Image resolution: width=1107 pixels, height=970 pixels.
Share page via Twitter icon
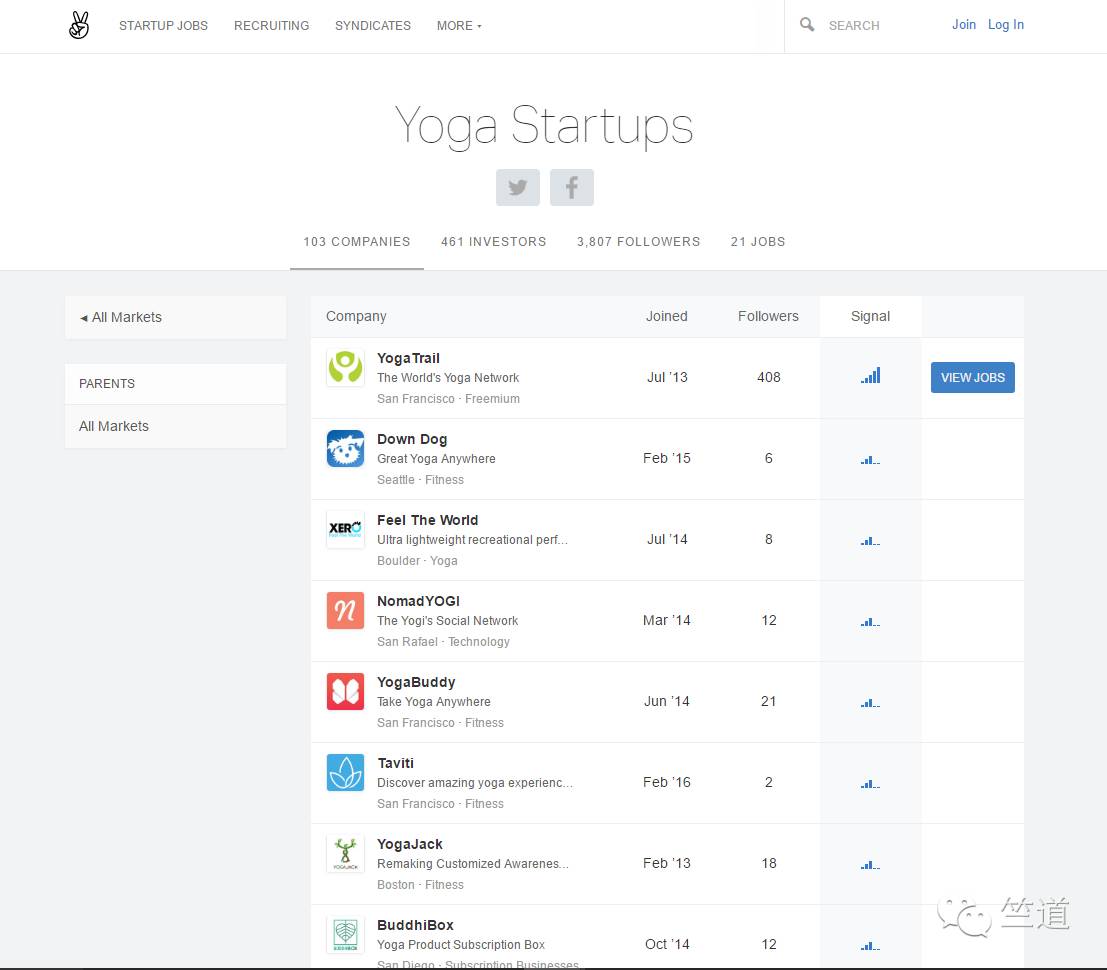pyautogui.click(x=517, y=188)
